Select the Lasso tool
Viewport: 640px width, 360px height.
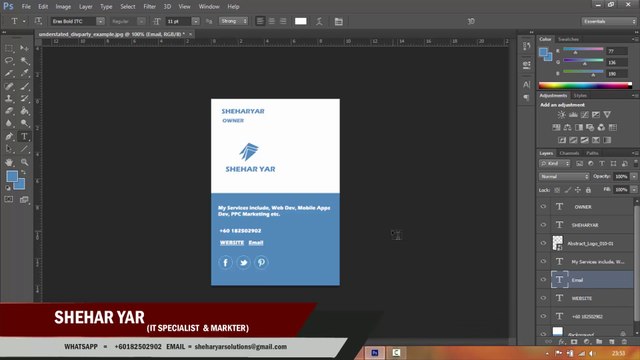point(9,61)
